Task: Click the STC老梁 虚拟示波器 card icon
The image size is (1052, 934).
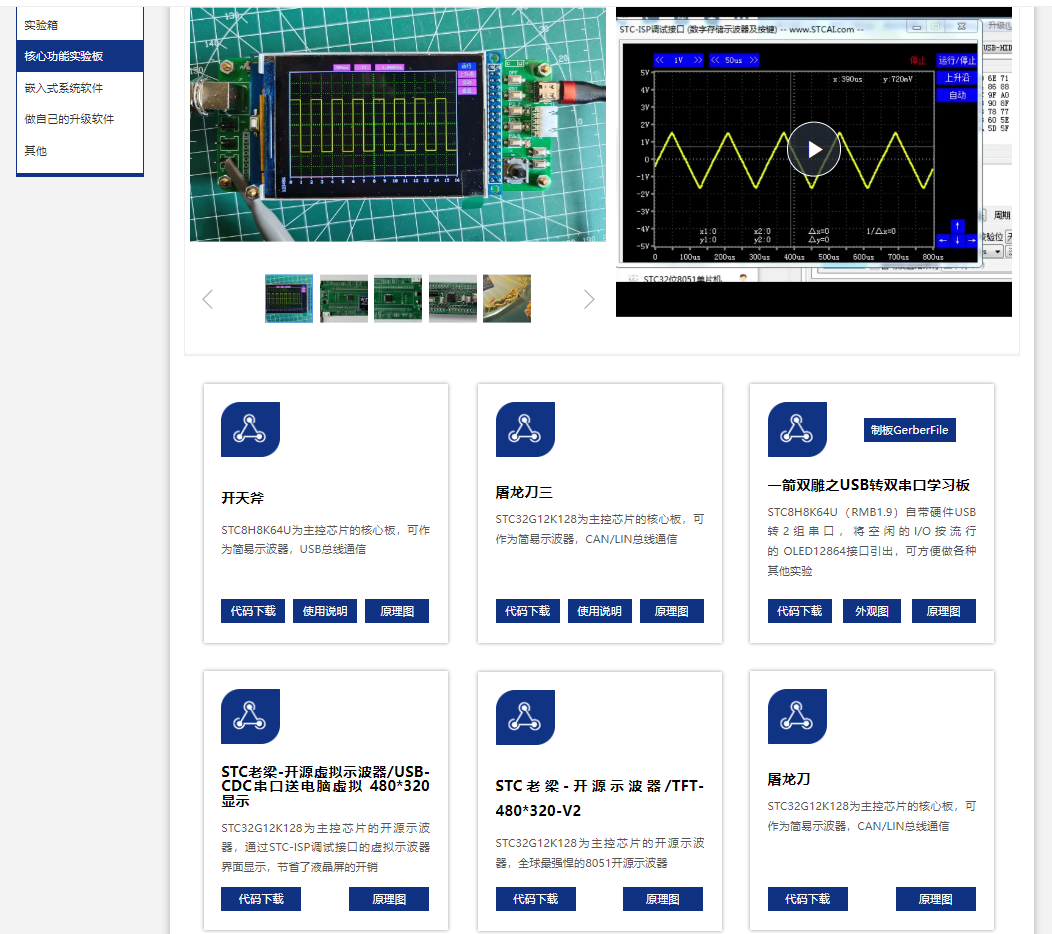Action: [250, 717]
